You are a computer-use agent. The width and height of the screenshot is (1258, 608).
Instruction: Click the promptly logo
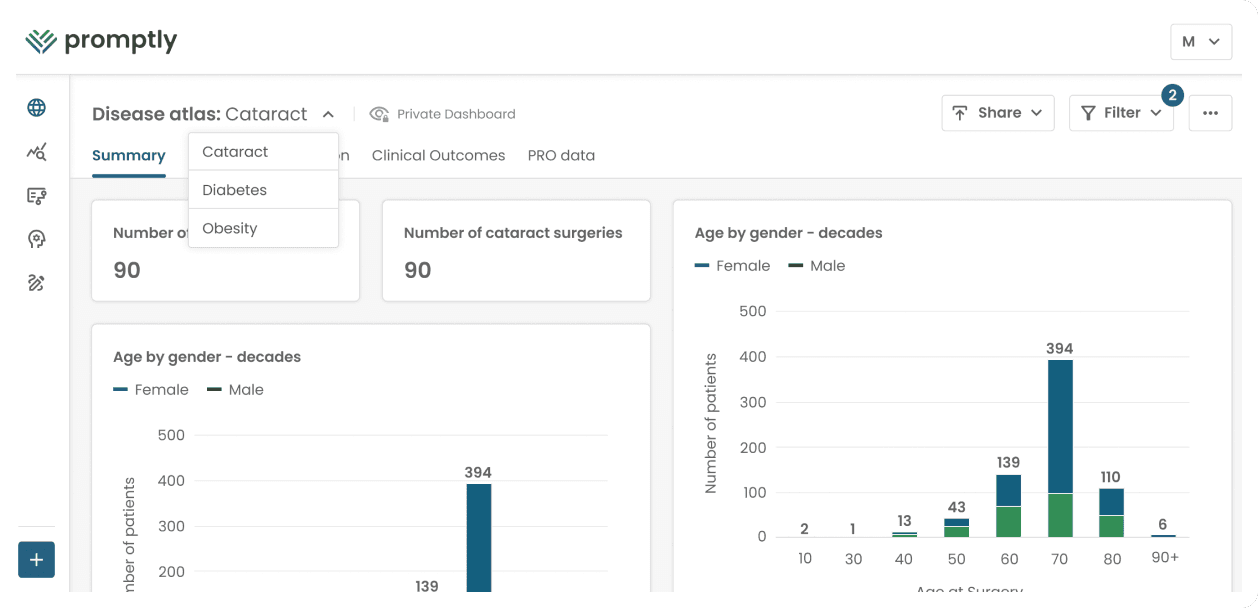point(102,40)
